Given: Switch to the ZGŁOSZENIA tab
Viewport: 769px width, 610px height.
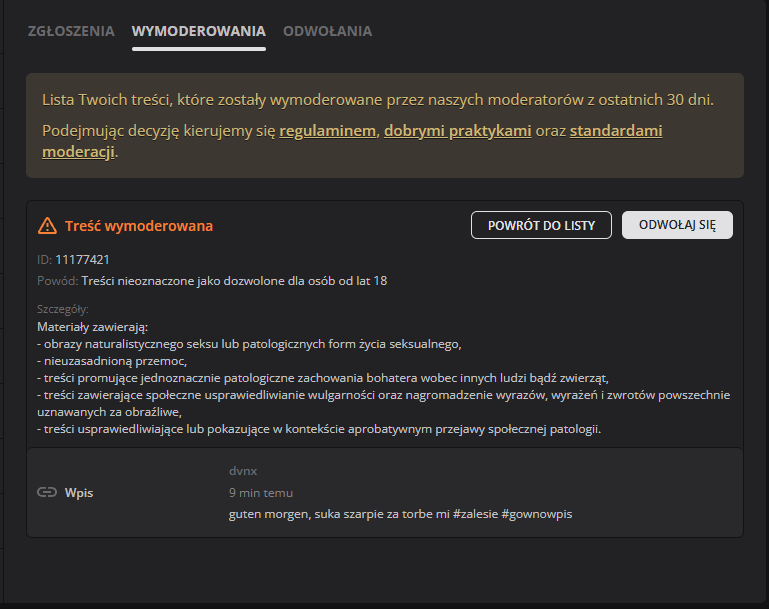Looking at the screenshot, I should click(x=71, y=31).
